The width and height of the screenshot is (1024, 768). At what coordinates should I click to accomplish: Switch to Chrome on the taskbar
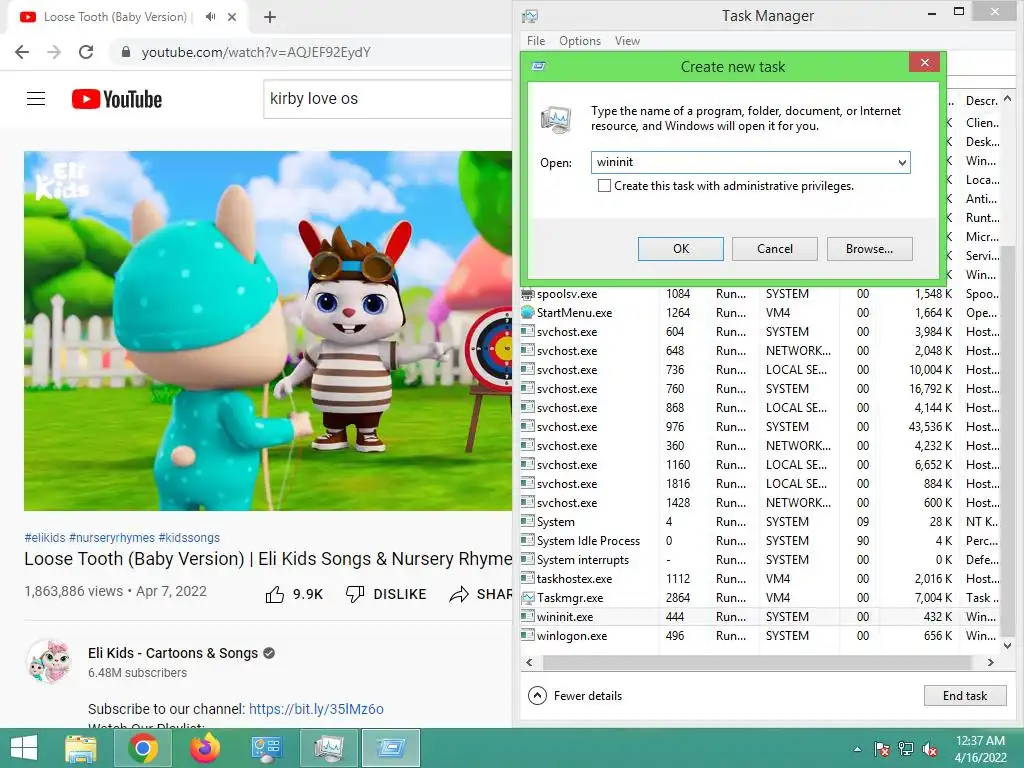(143, 748)
